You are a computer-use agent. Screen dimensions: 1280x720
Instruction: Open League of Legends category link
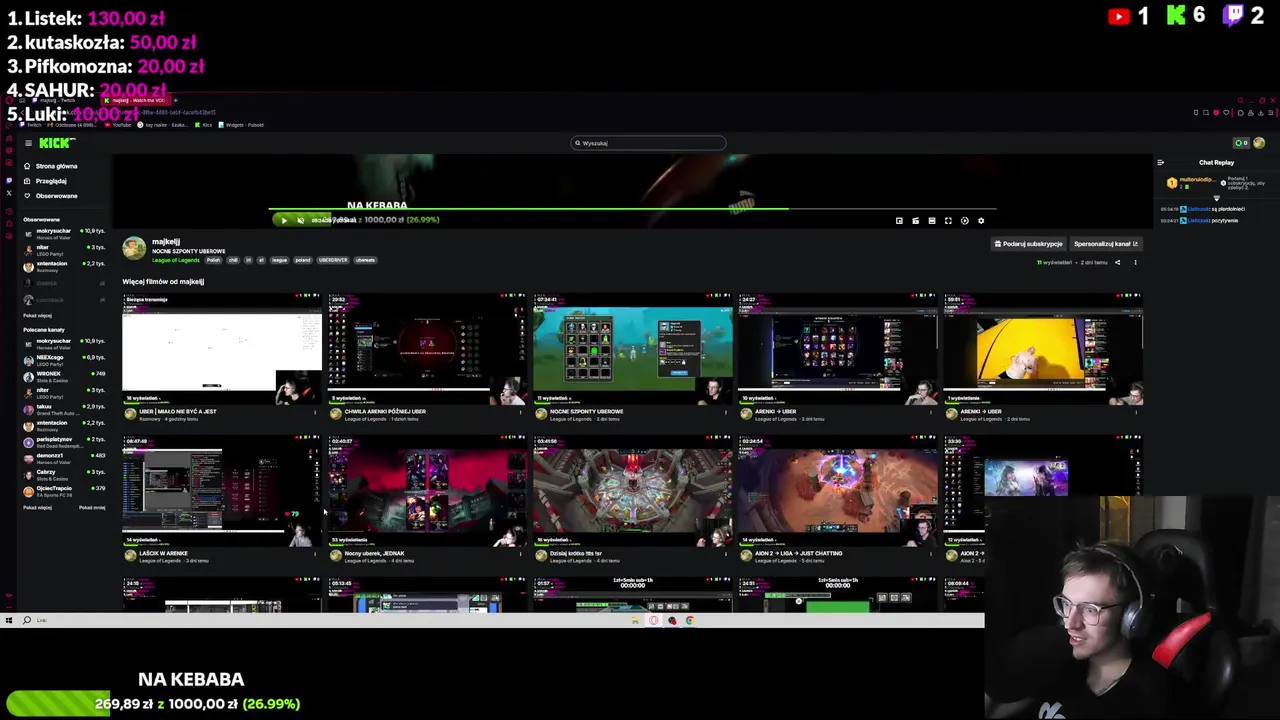[176, 260]
